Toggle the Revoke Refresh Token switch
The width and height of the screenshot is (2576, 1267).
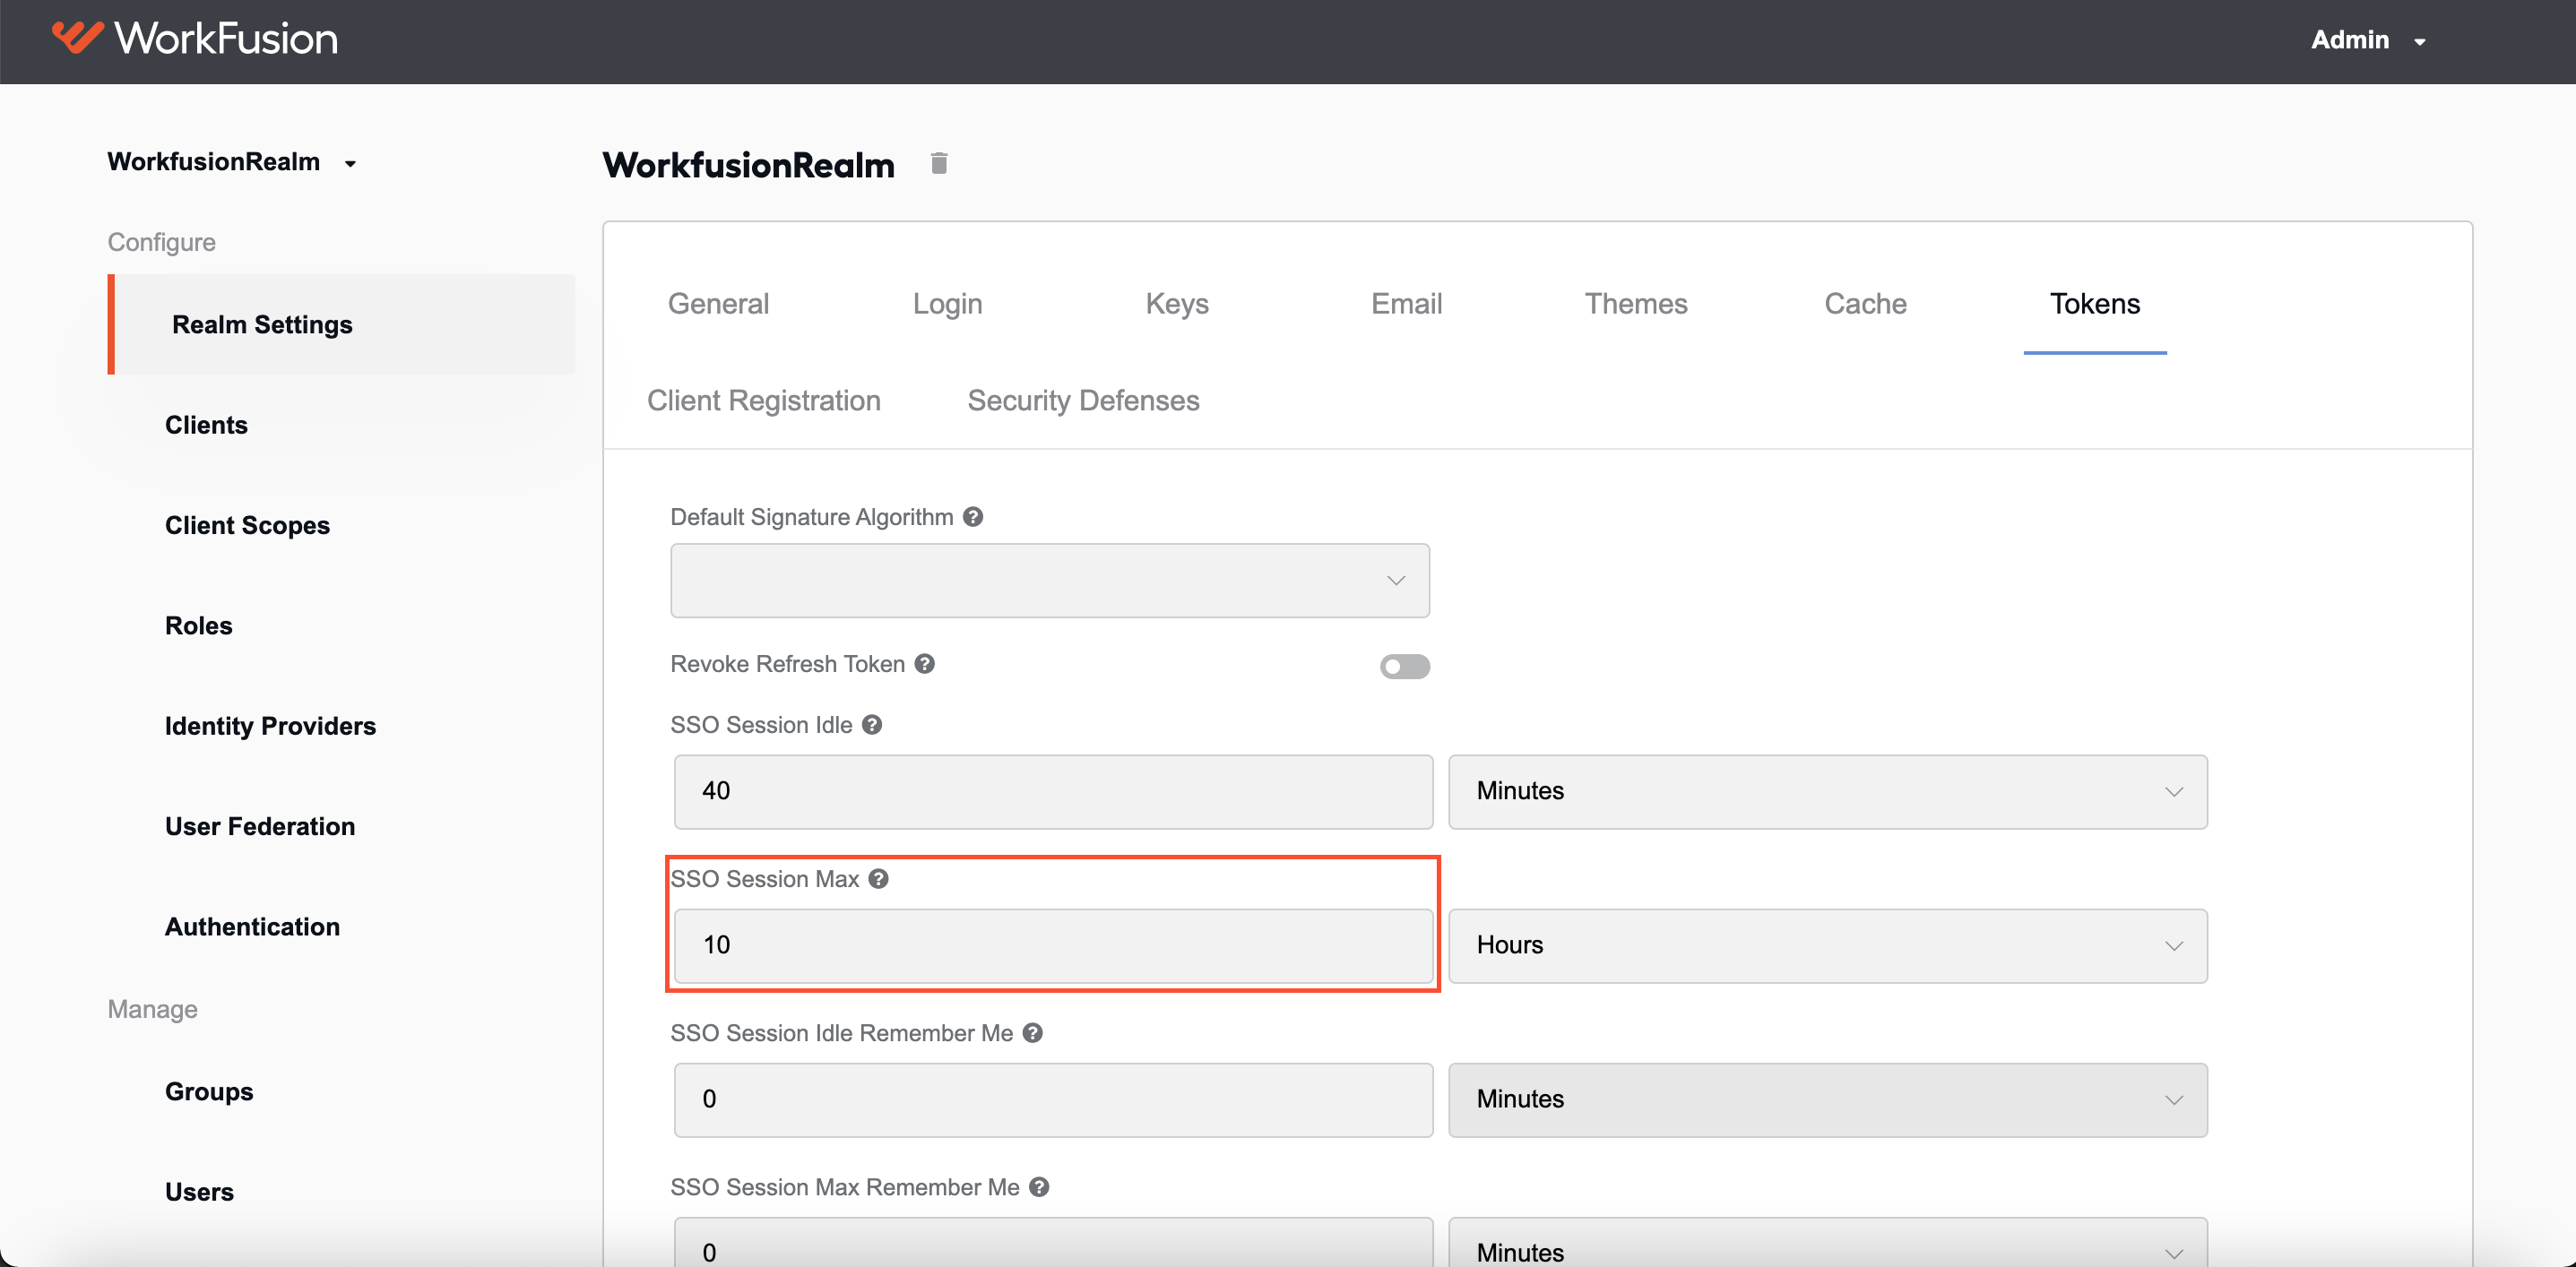pos(1404,666)
